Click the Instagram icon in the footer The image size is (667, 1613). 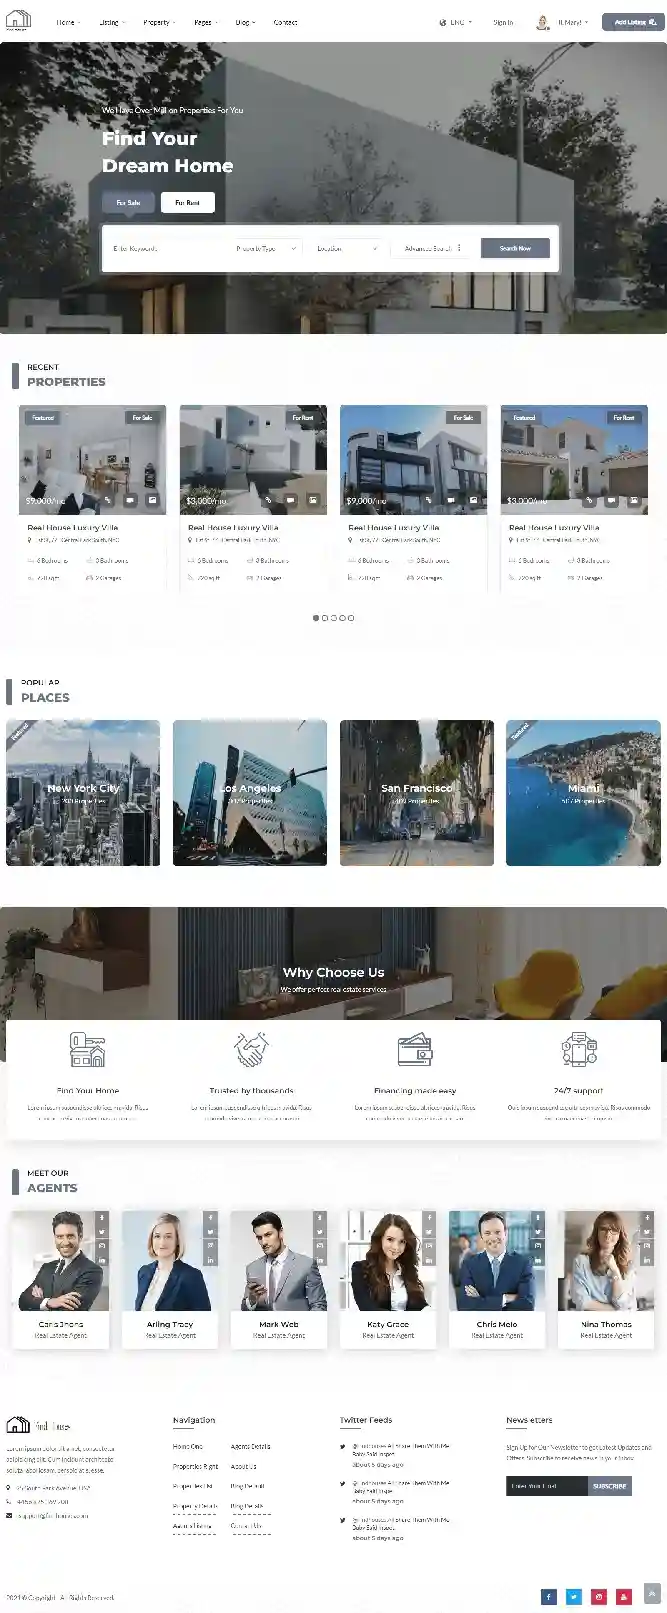(599, 1596)
